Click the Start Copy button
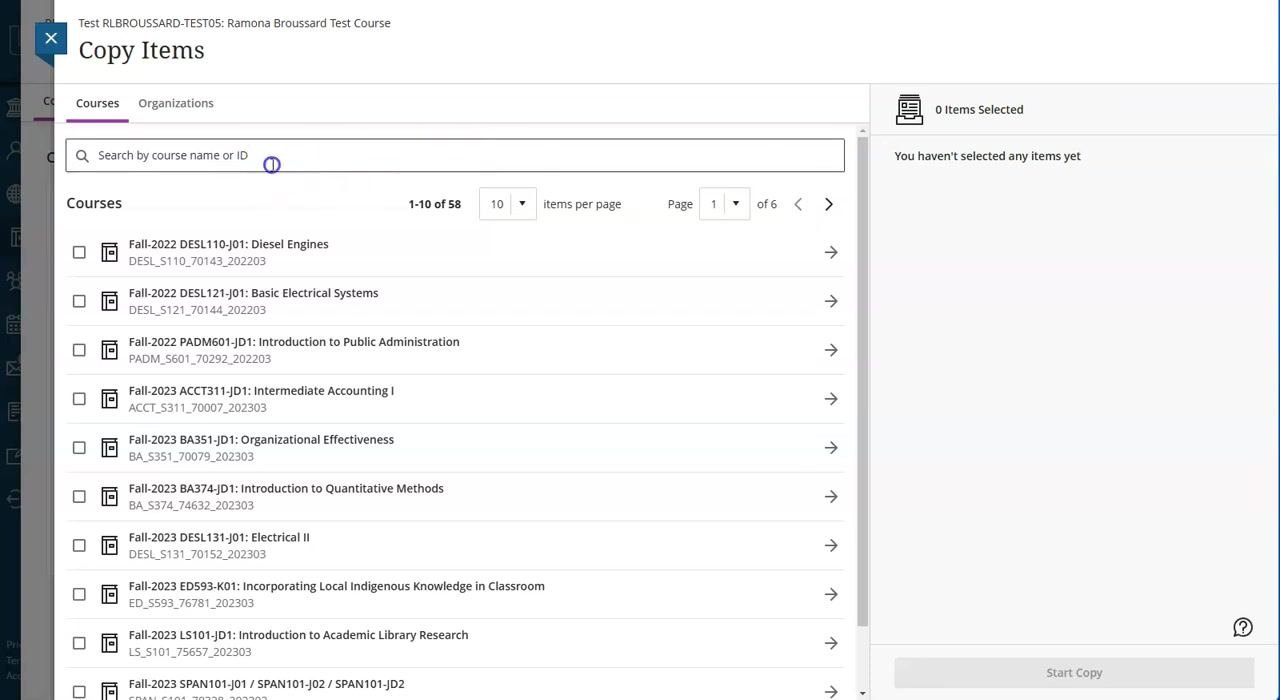The image size is (1280, 700). 1074,673
